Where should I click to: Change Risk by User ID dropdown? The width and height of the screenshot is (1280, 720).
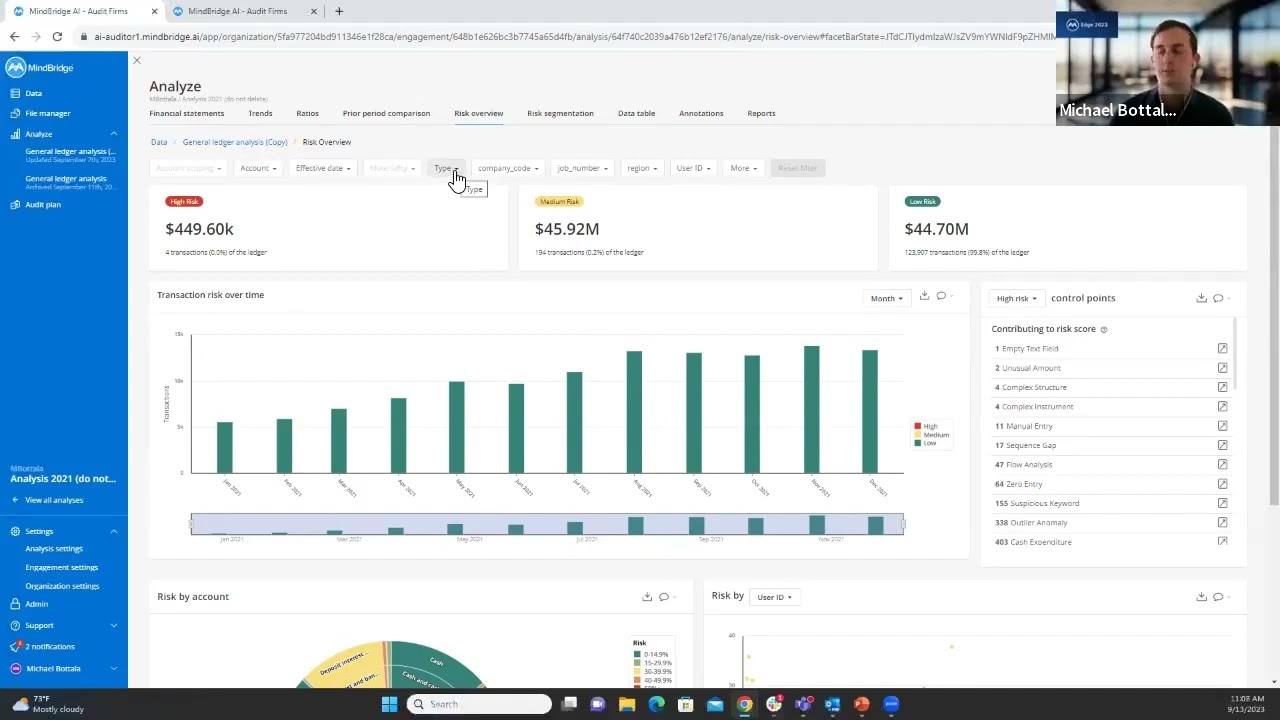(x=774, y=597)
